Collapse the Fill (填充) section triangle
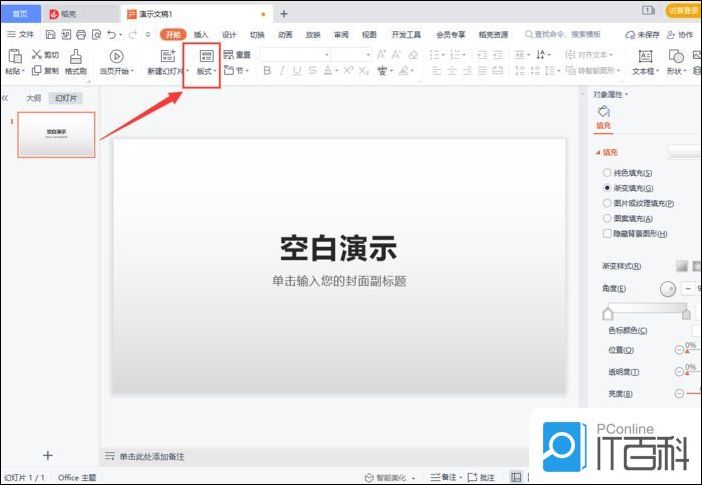The image size is (702, 485). pyautogui.click(x=598, y=153)
